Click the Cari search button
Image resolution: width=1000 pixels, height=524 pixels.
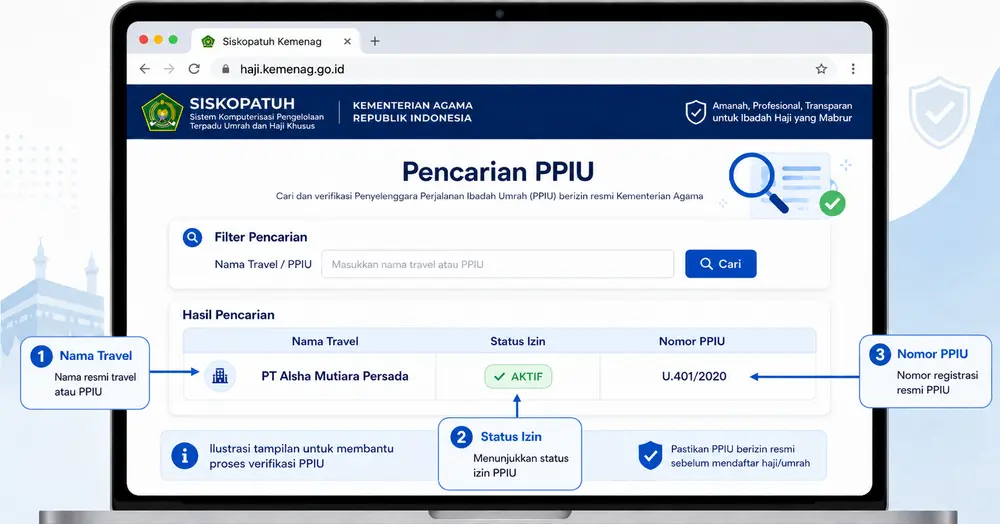(721, 264)
